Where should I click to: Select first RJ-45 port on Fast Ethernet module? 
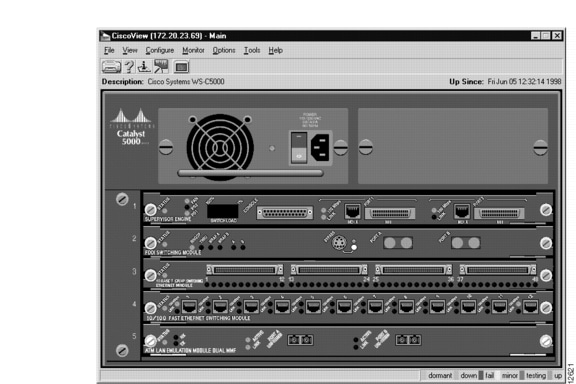(189, 306)
